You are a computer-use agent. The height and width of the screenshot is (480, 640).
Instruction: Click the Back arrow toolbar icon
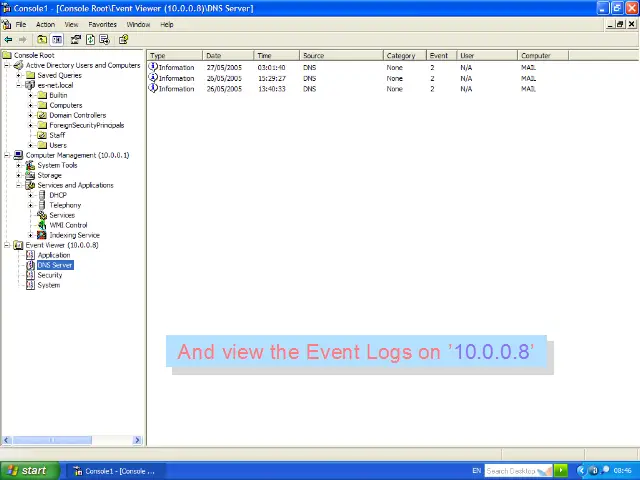9,40
